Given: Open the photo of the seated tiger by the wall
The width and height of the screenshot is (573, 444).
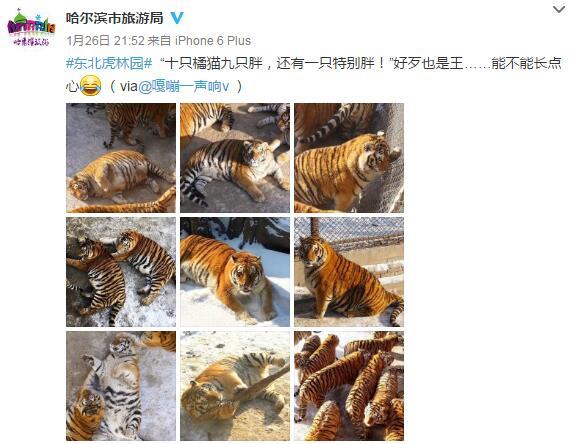Looking at the screenshot, I should click(349, 272).
